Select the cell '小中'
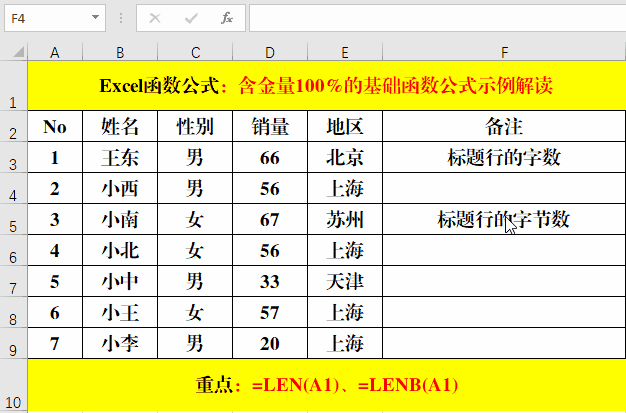The width and height of the screenshot is (626, 413). click(120, 281)
